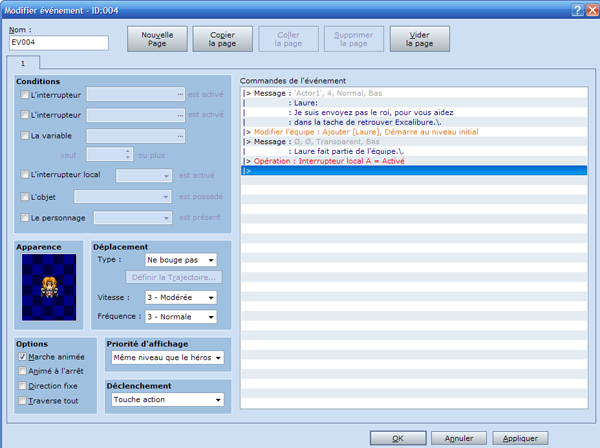The height and width of the screenshot is (448, 600).
Task: Open the character sprite in Apparence
Action: coord(49,287)
